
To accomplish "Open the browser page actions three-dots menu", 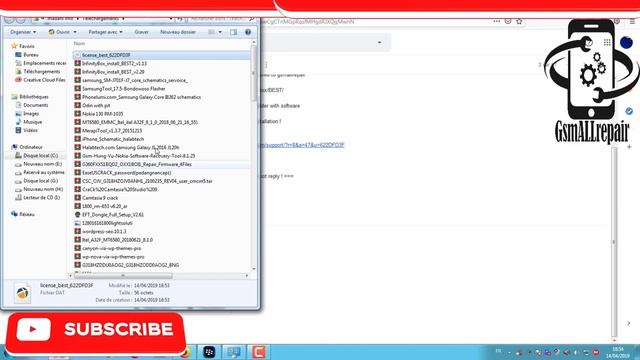I will 496,21.
